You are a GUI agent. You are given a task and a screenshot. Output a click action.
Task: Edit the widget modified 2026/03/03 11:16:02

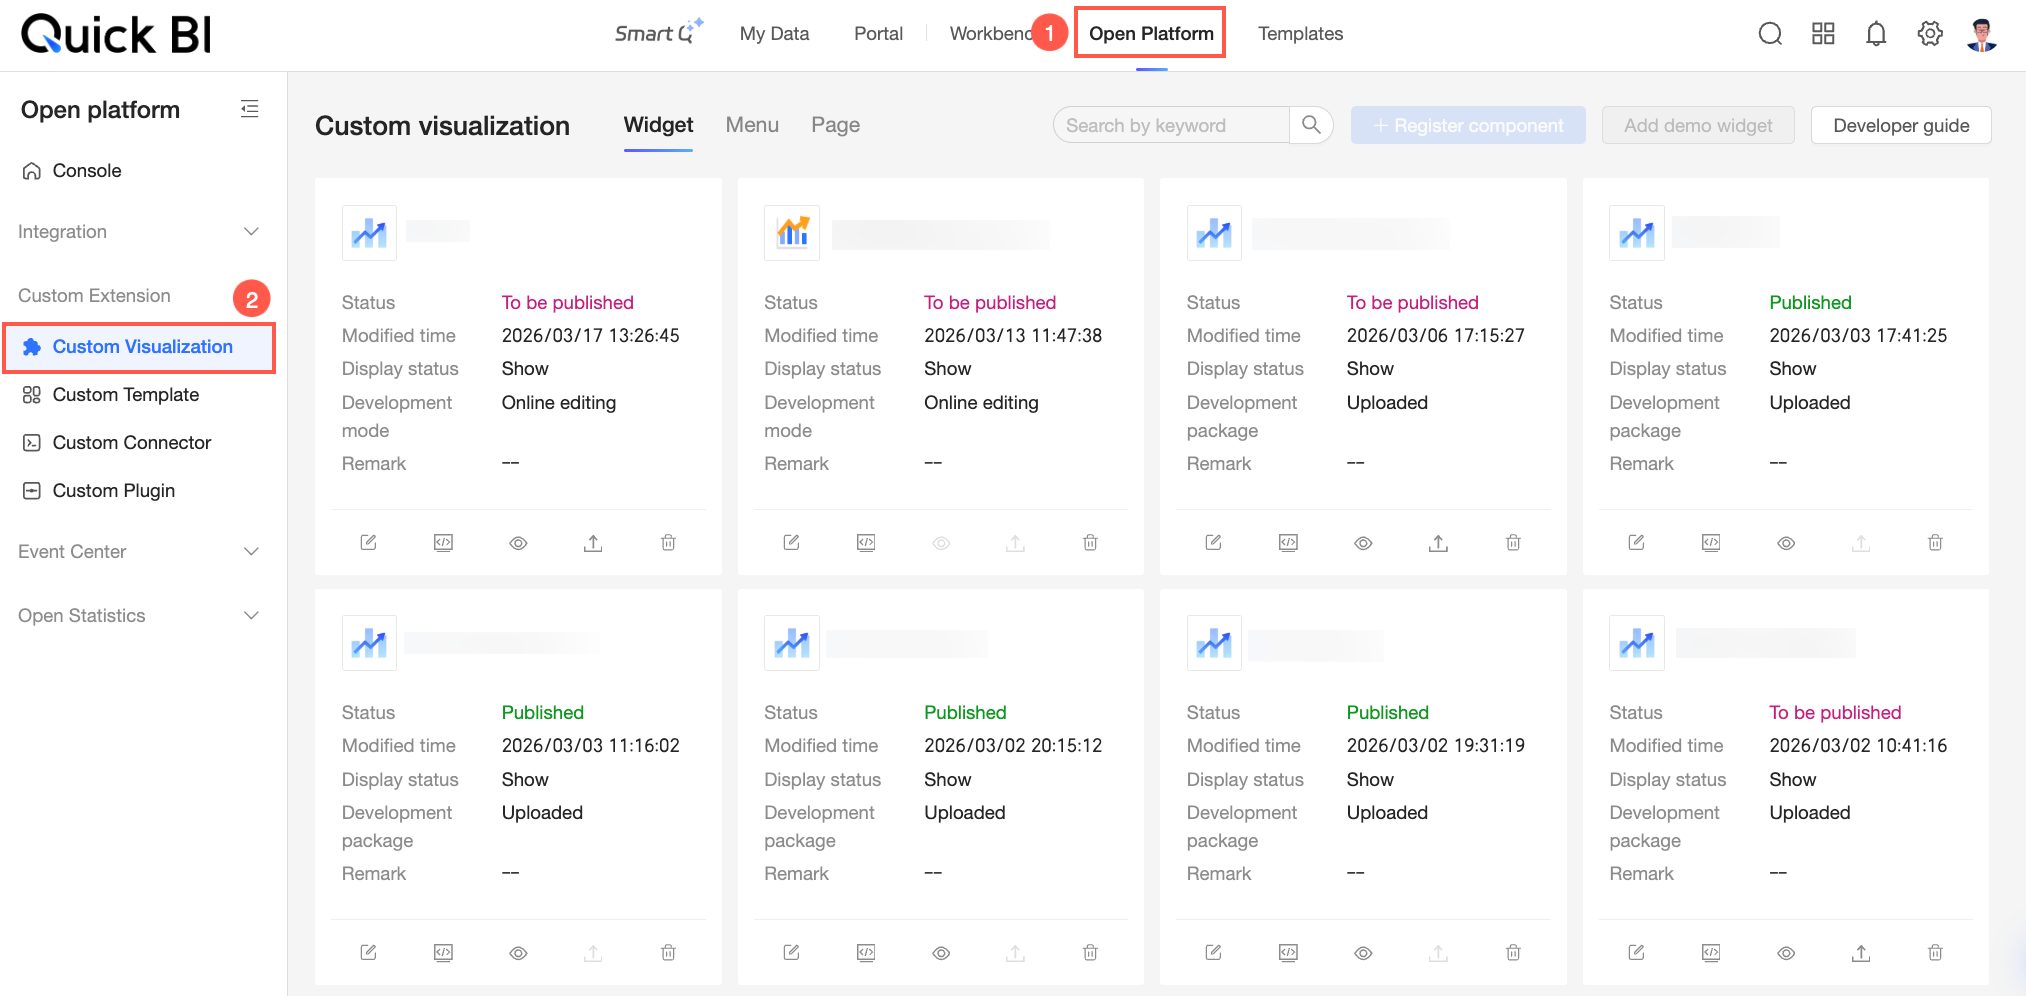tap(369, 952)
